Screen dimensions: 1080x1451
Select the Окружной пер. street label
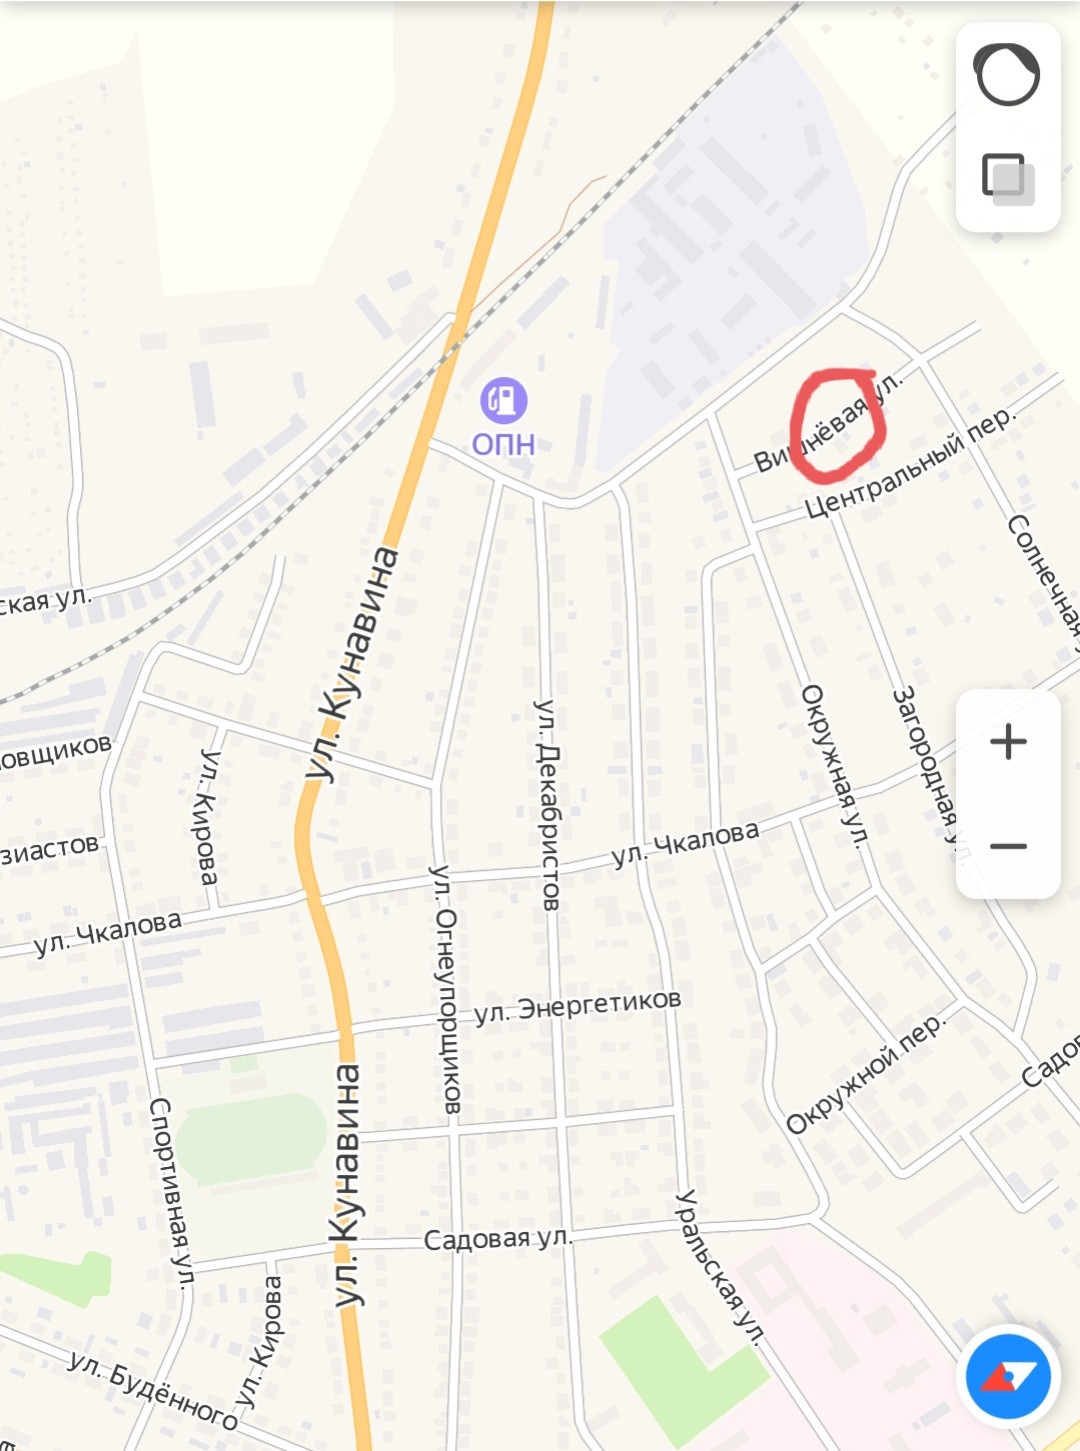point(865,1074)
